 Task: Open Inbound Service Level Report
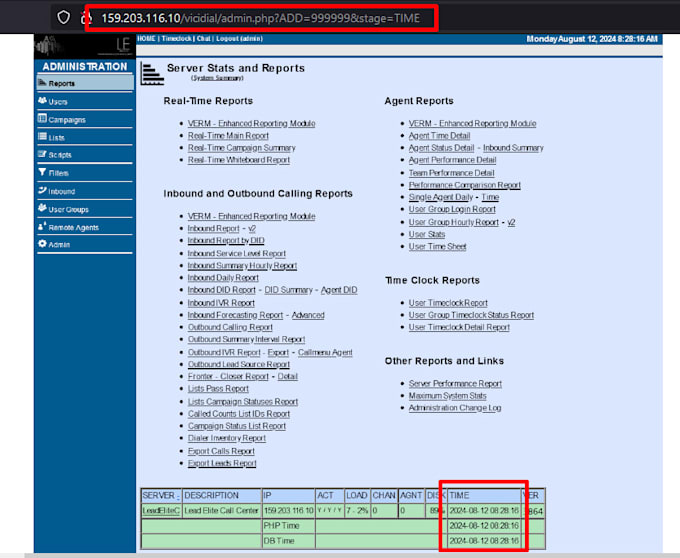237,254
